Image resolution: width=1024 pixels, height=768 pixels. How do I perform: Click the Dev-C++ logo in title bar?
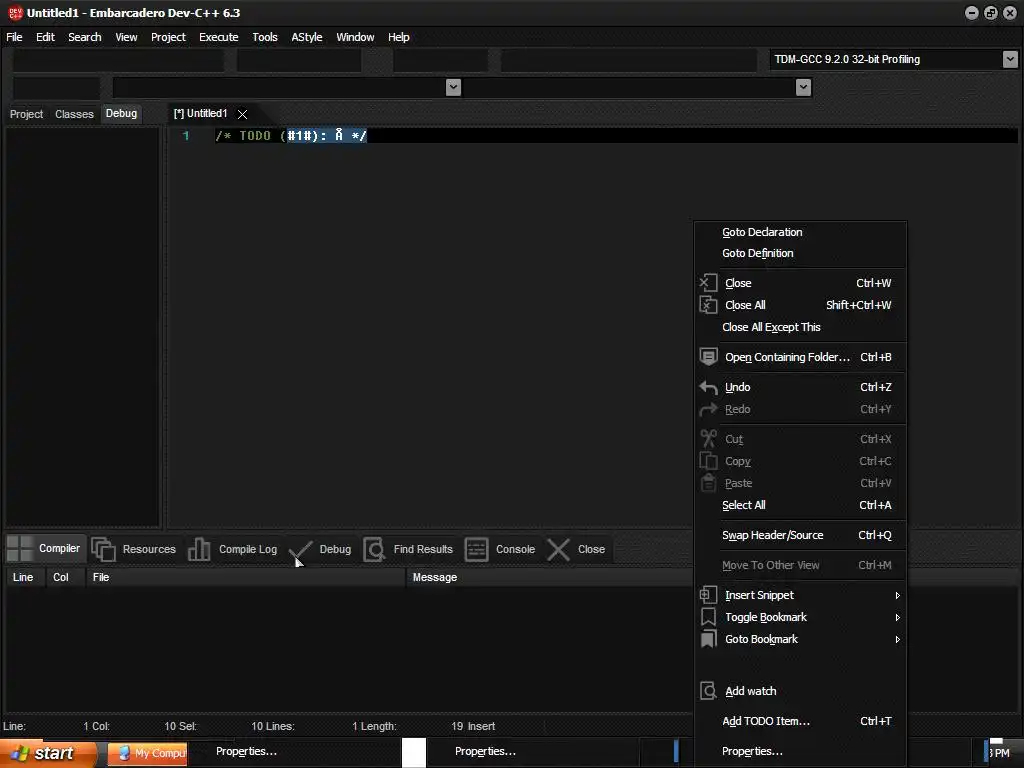(x=15, y=13)
